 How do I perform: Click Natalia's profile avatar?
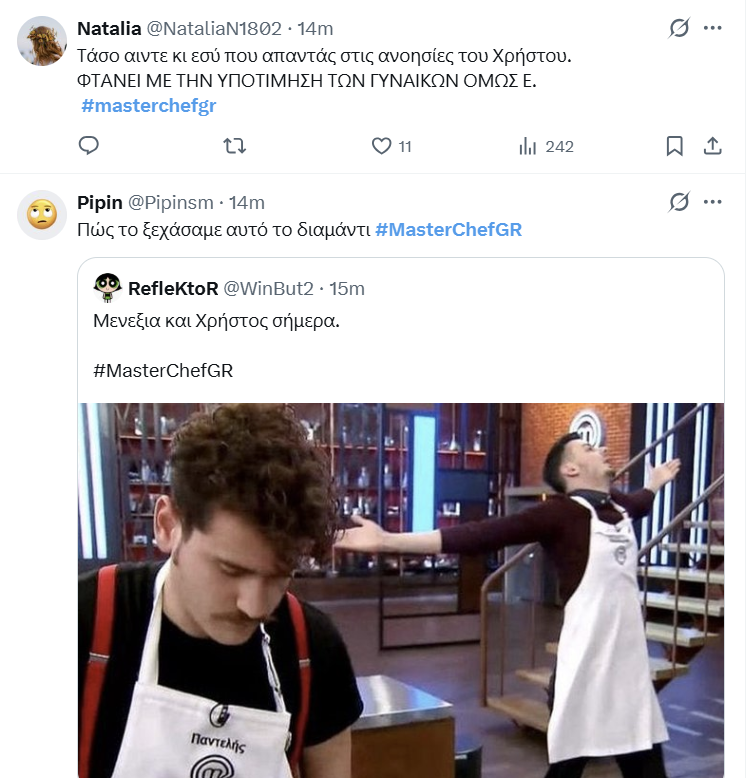[x=43, y=41]
